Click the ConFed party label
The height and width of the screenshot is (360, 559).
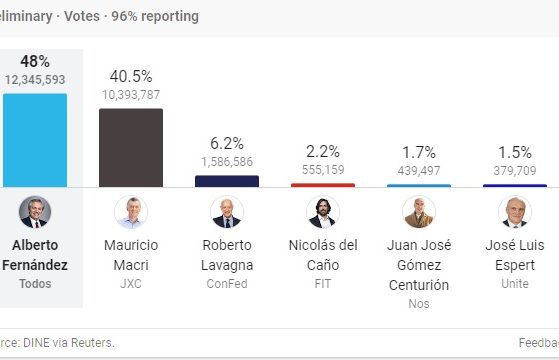point(227,284)
